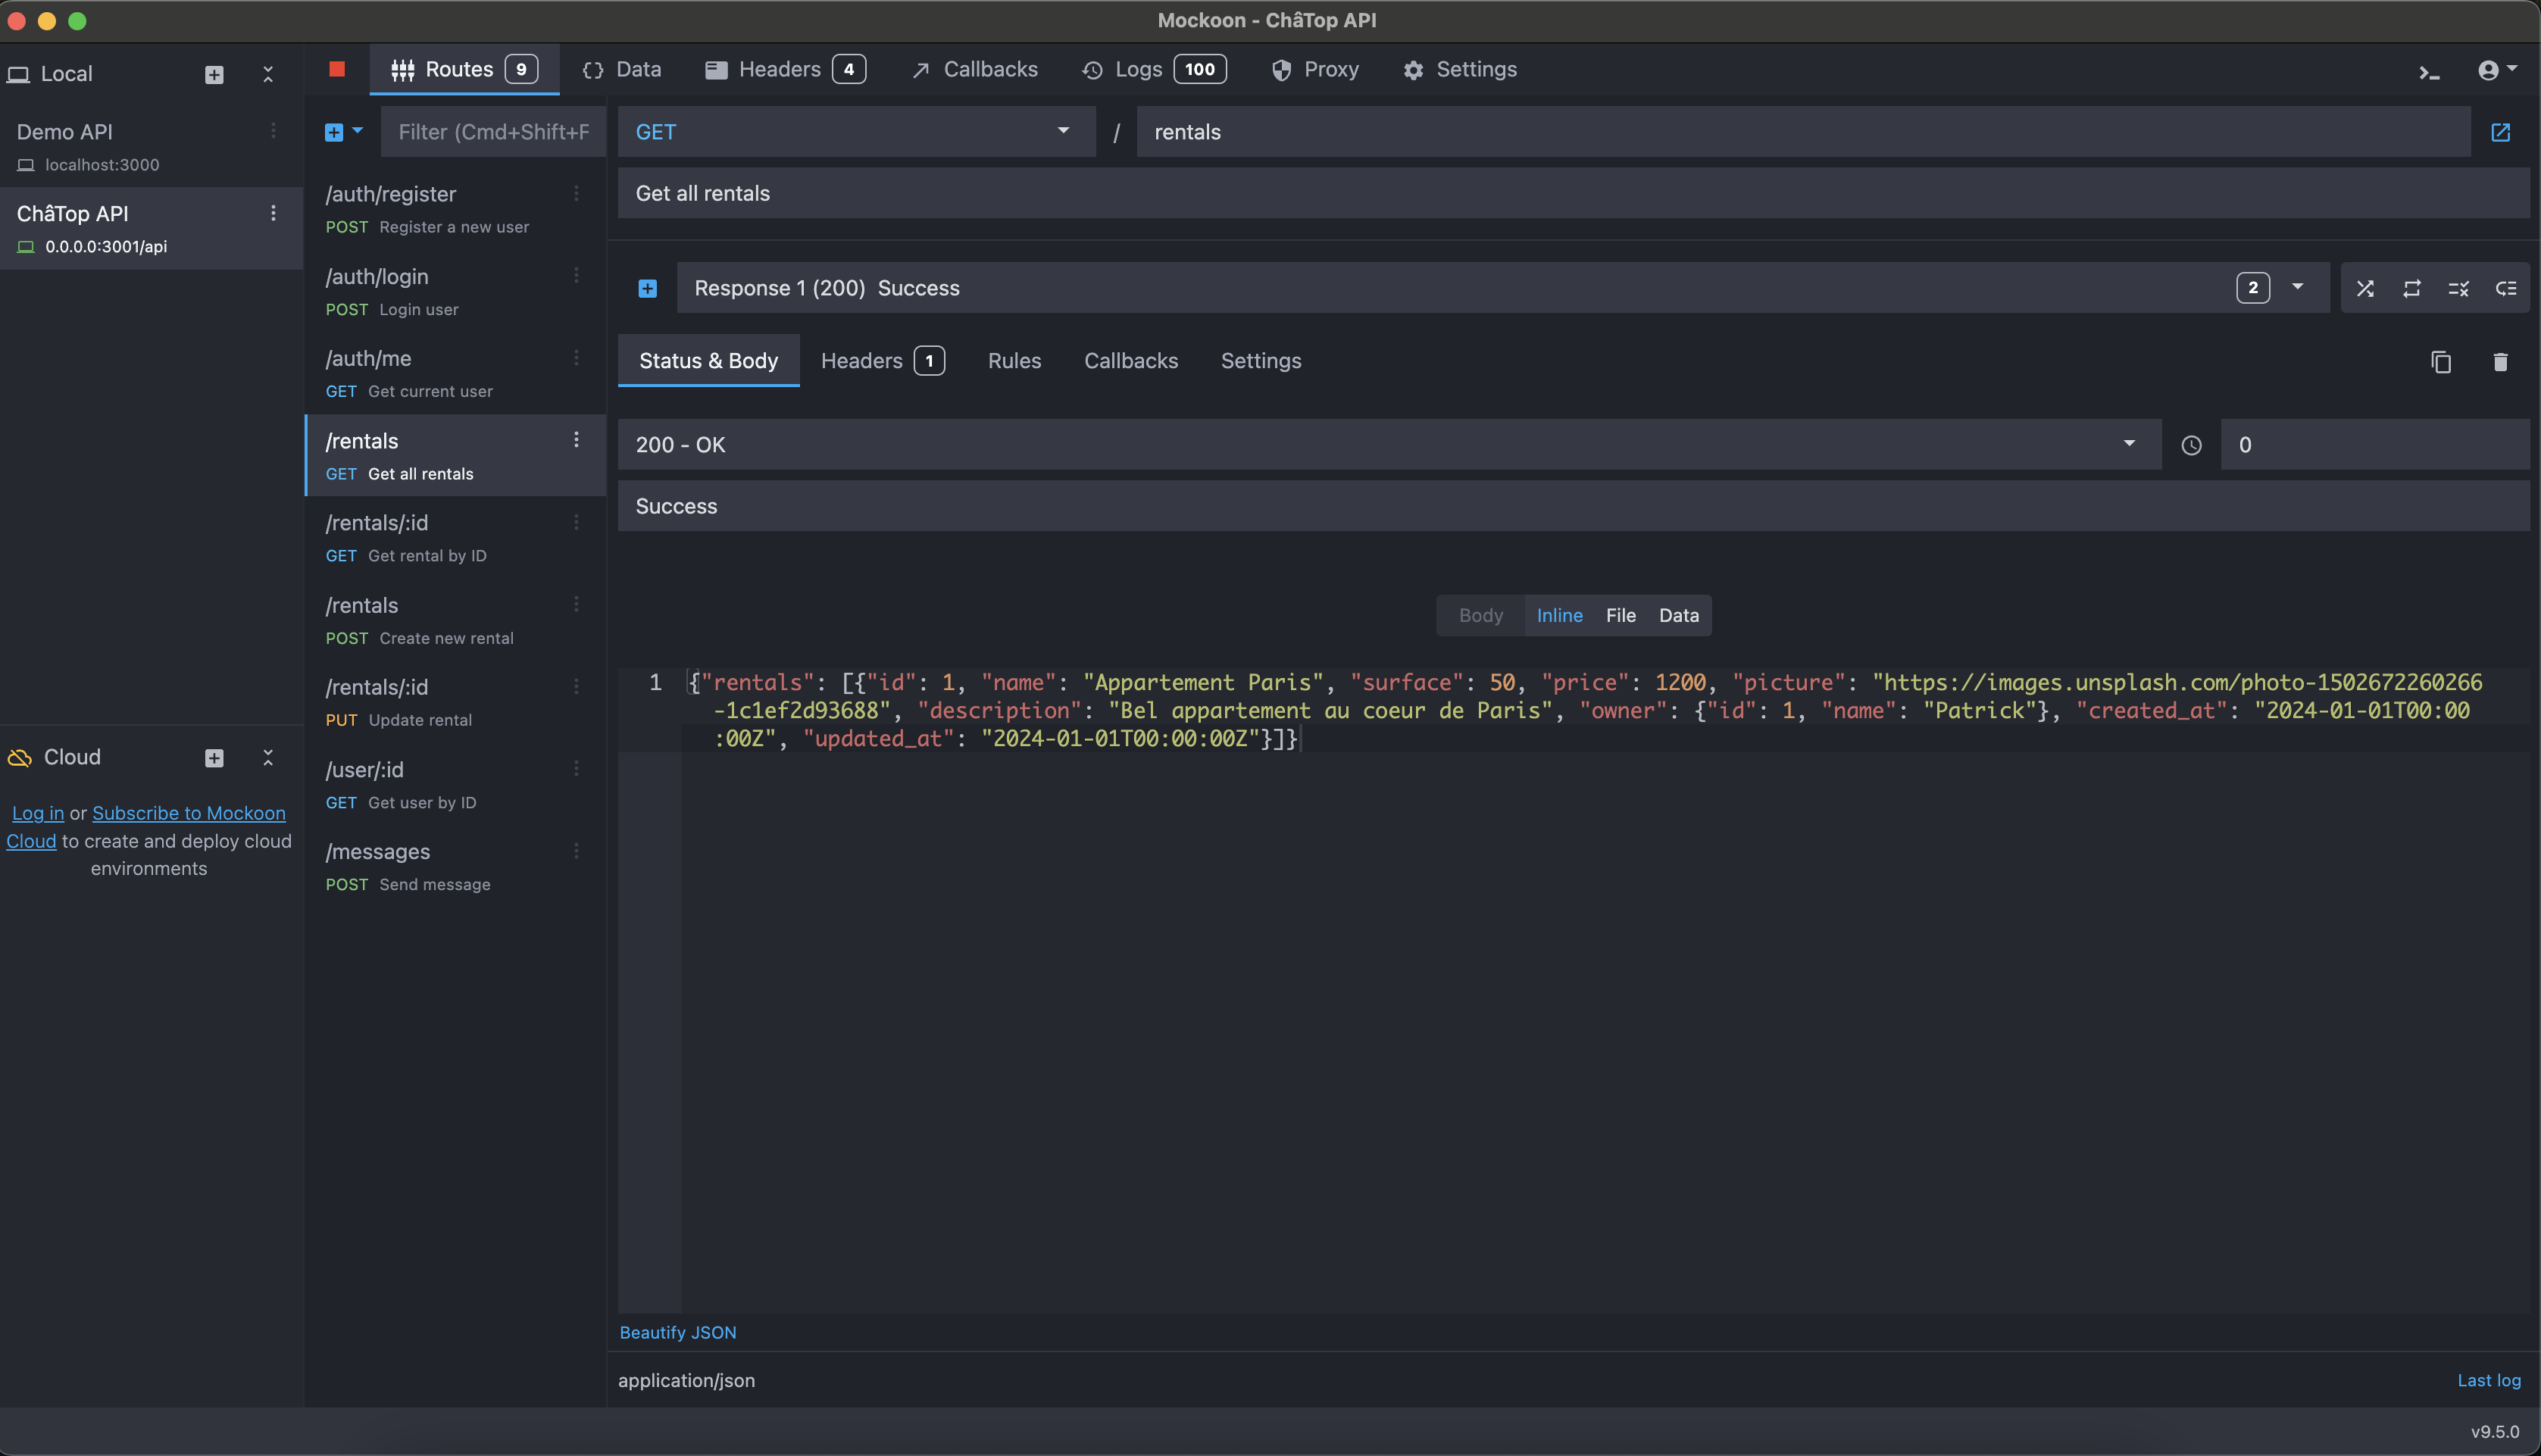Select the /messages POST route
The image size is (2541, 1456).
pyautogui.click(x=455, y=867)
